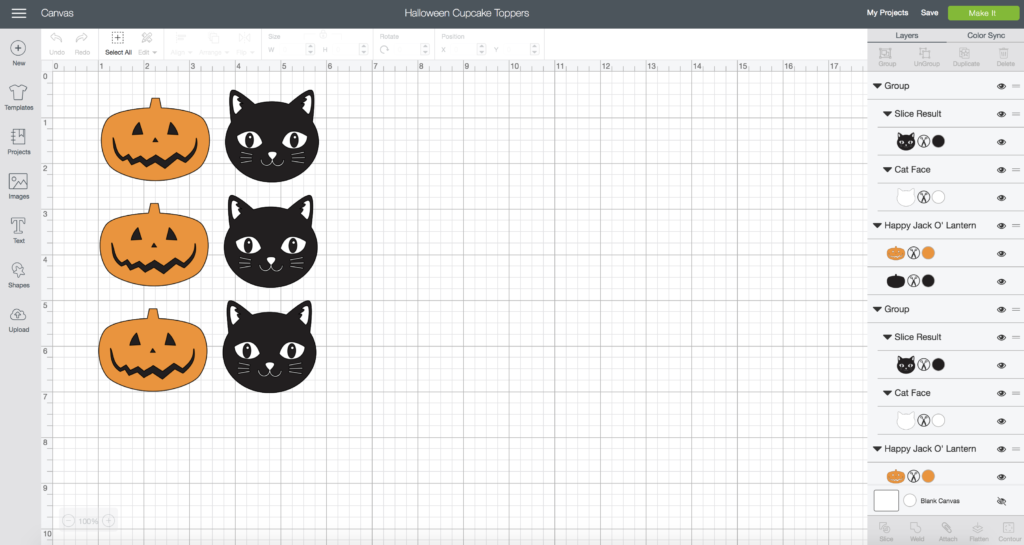
Task: Click the Blank Canvas circle color swatch
Action: (910, 501)
